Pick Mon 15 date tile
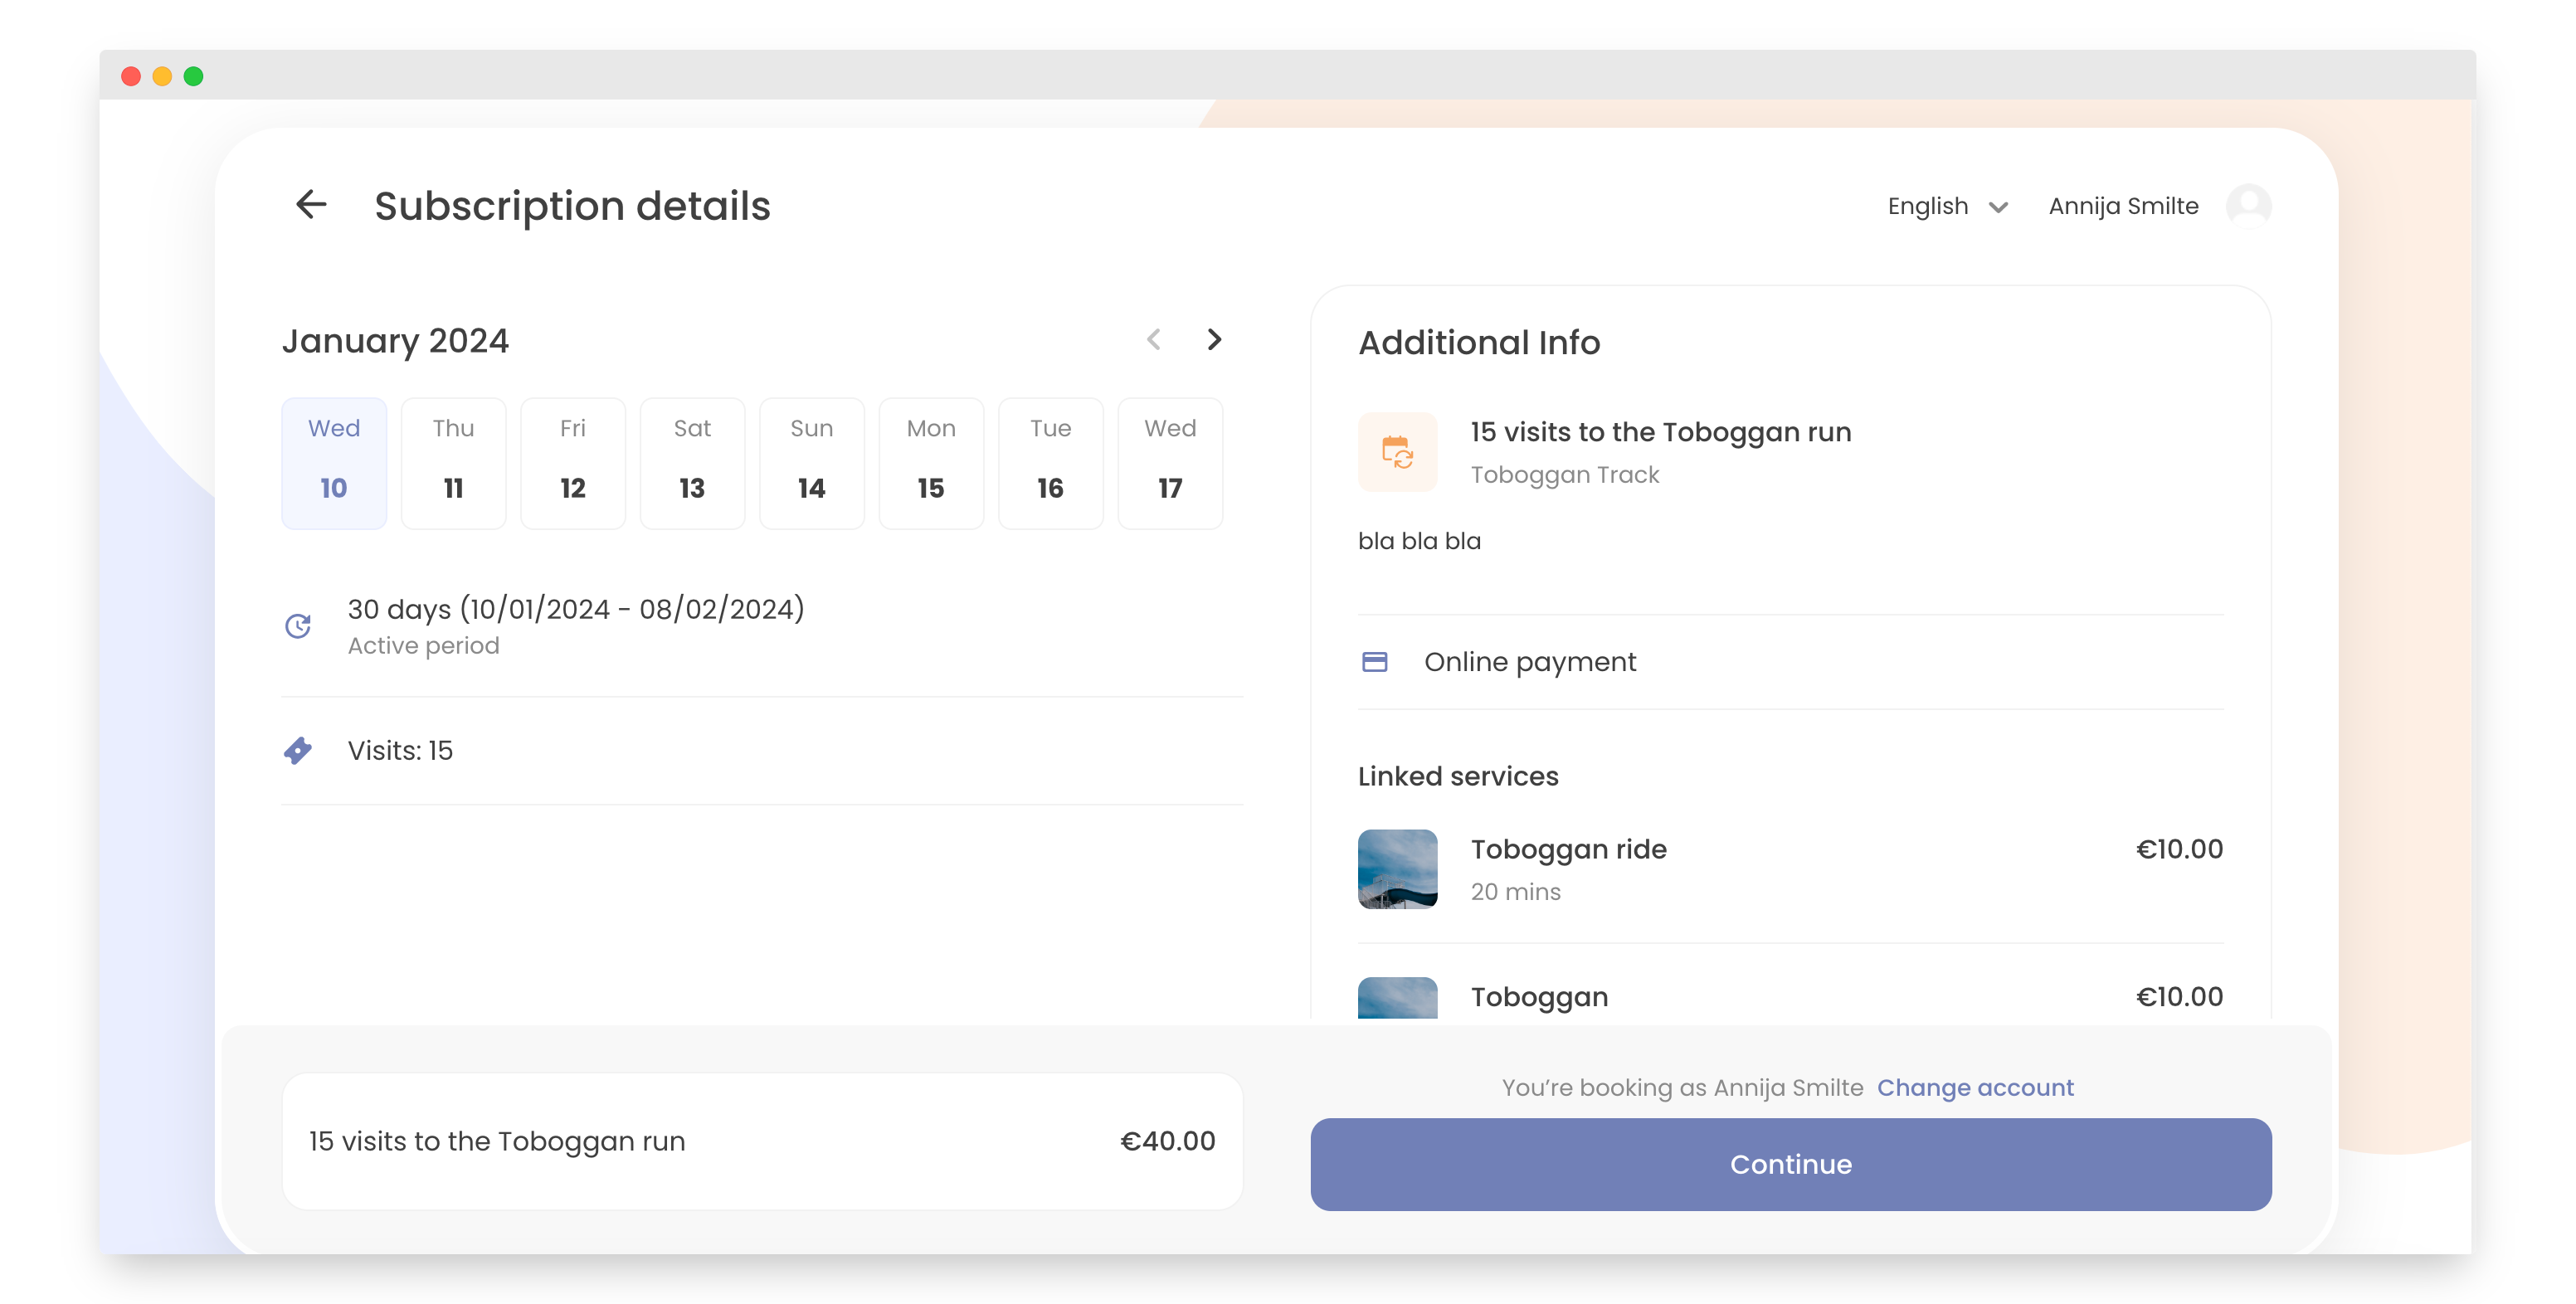The image size is (2576, 1304). (930, 463)
